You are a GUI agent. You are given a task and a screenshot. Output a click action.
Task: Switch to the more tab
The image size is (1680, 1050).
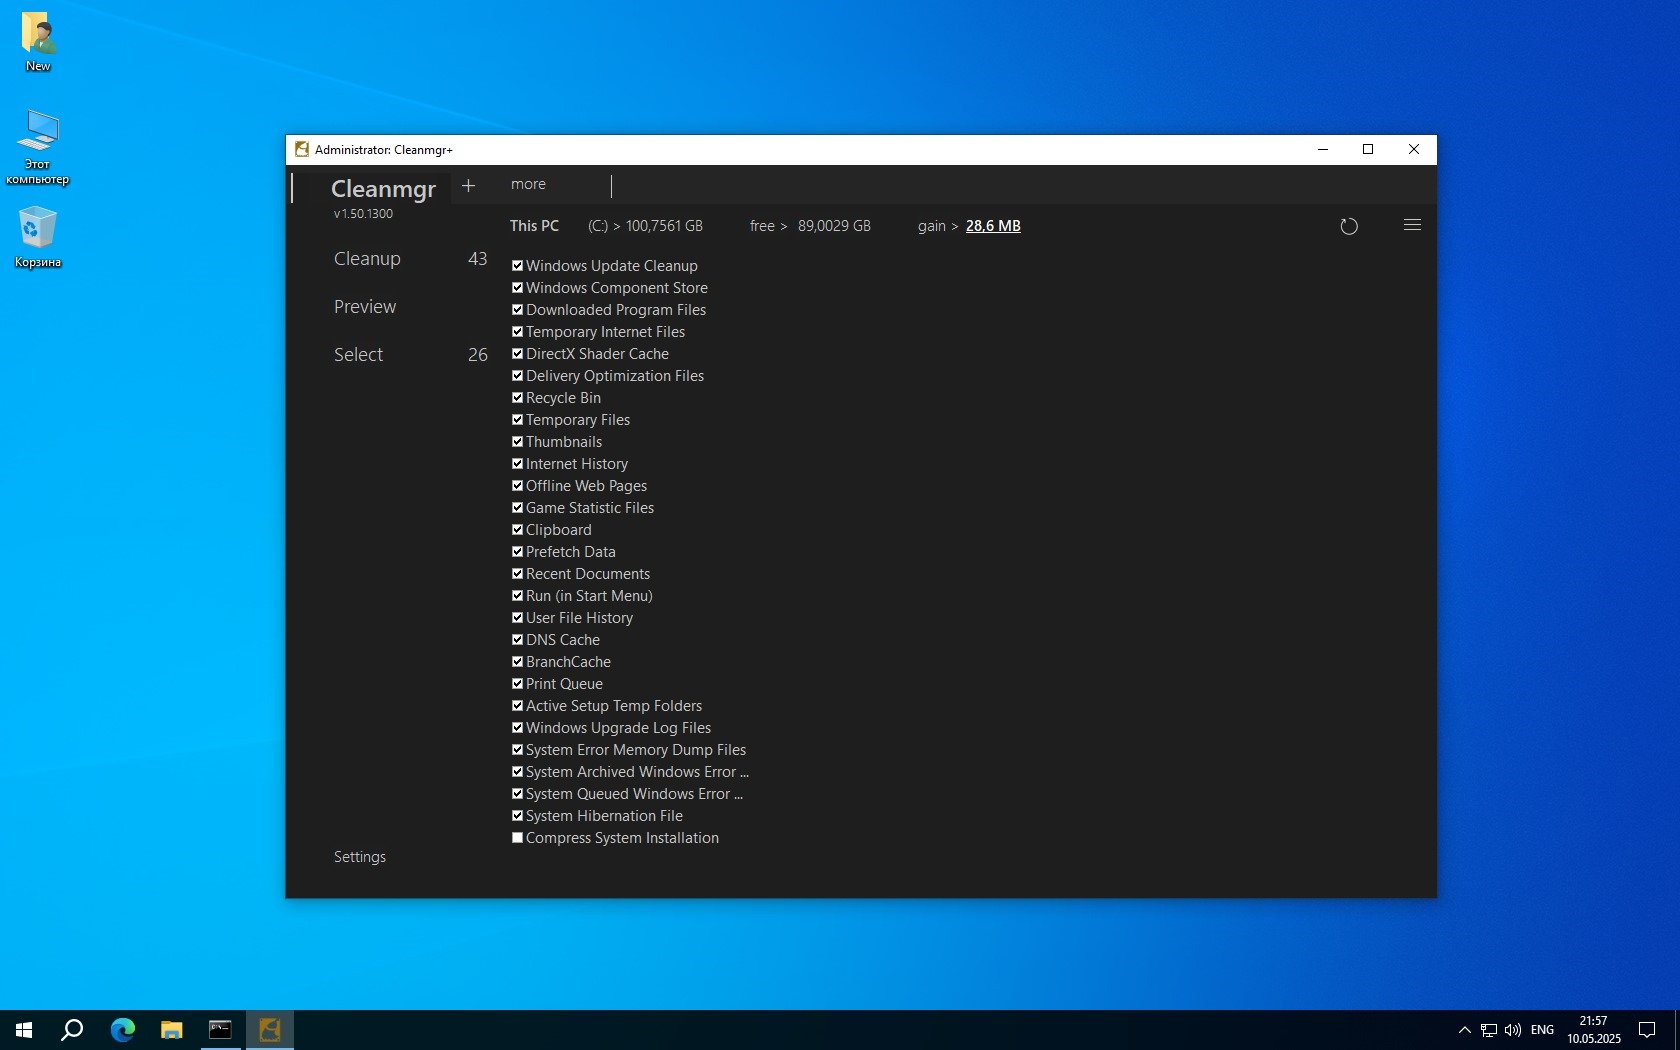point(528,184)
